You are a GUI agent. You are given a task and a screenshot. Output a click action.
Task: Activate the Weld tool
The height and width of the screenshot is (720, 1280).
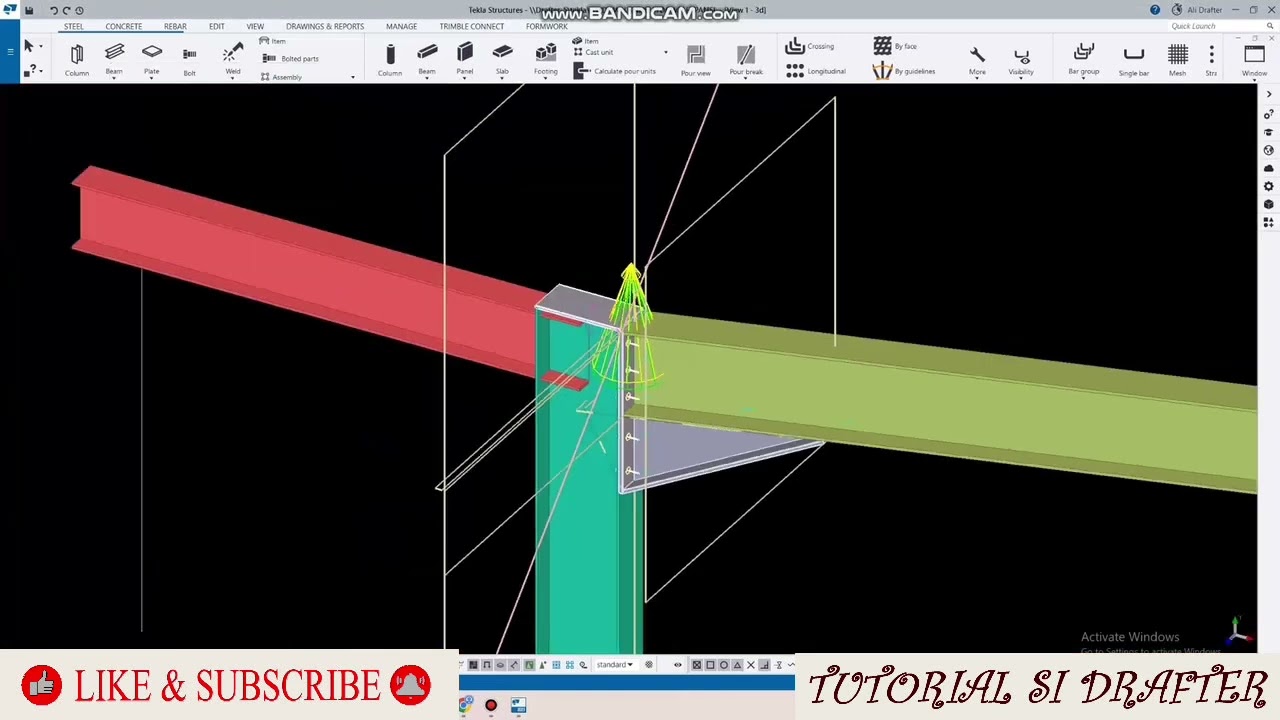[232, 57]
